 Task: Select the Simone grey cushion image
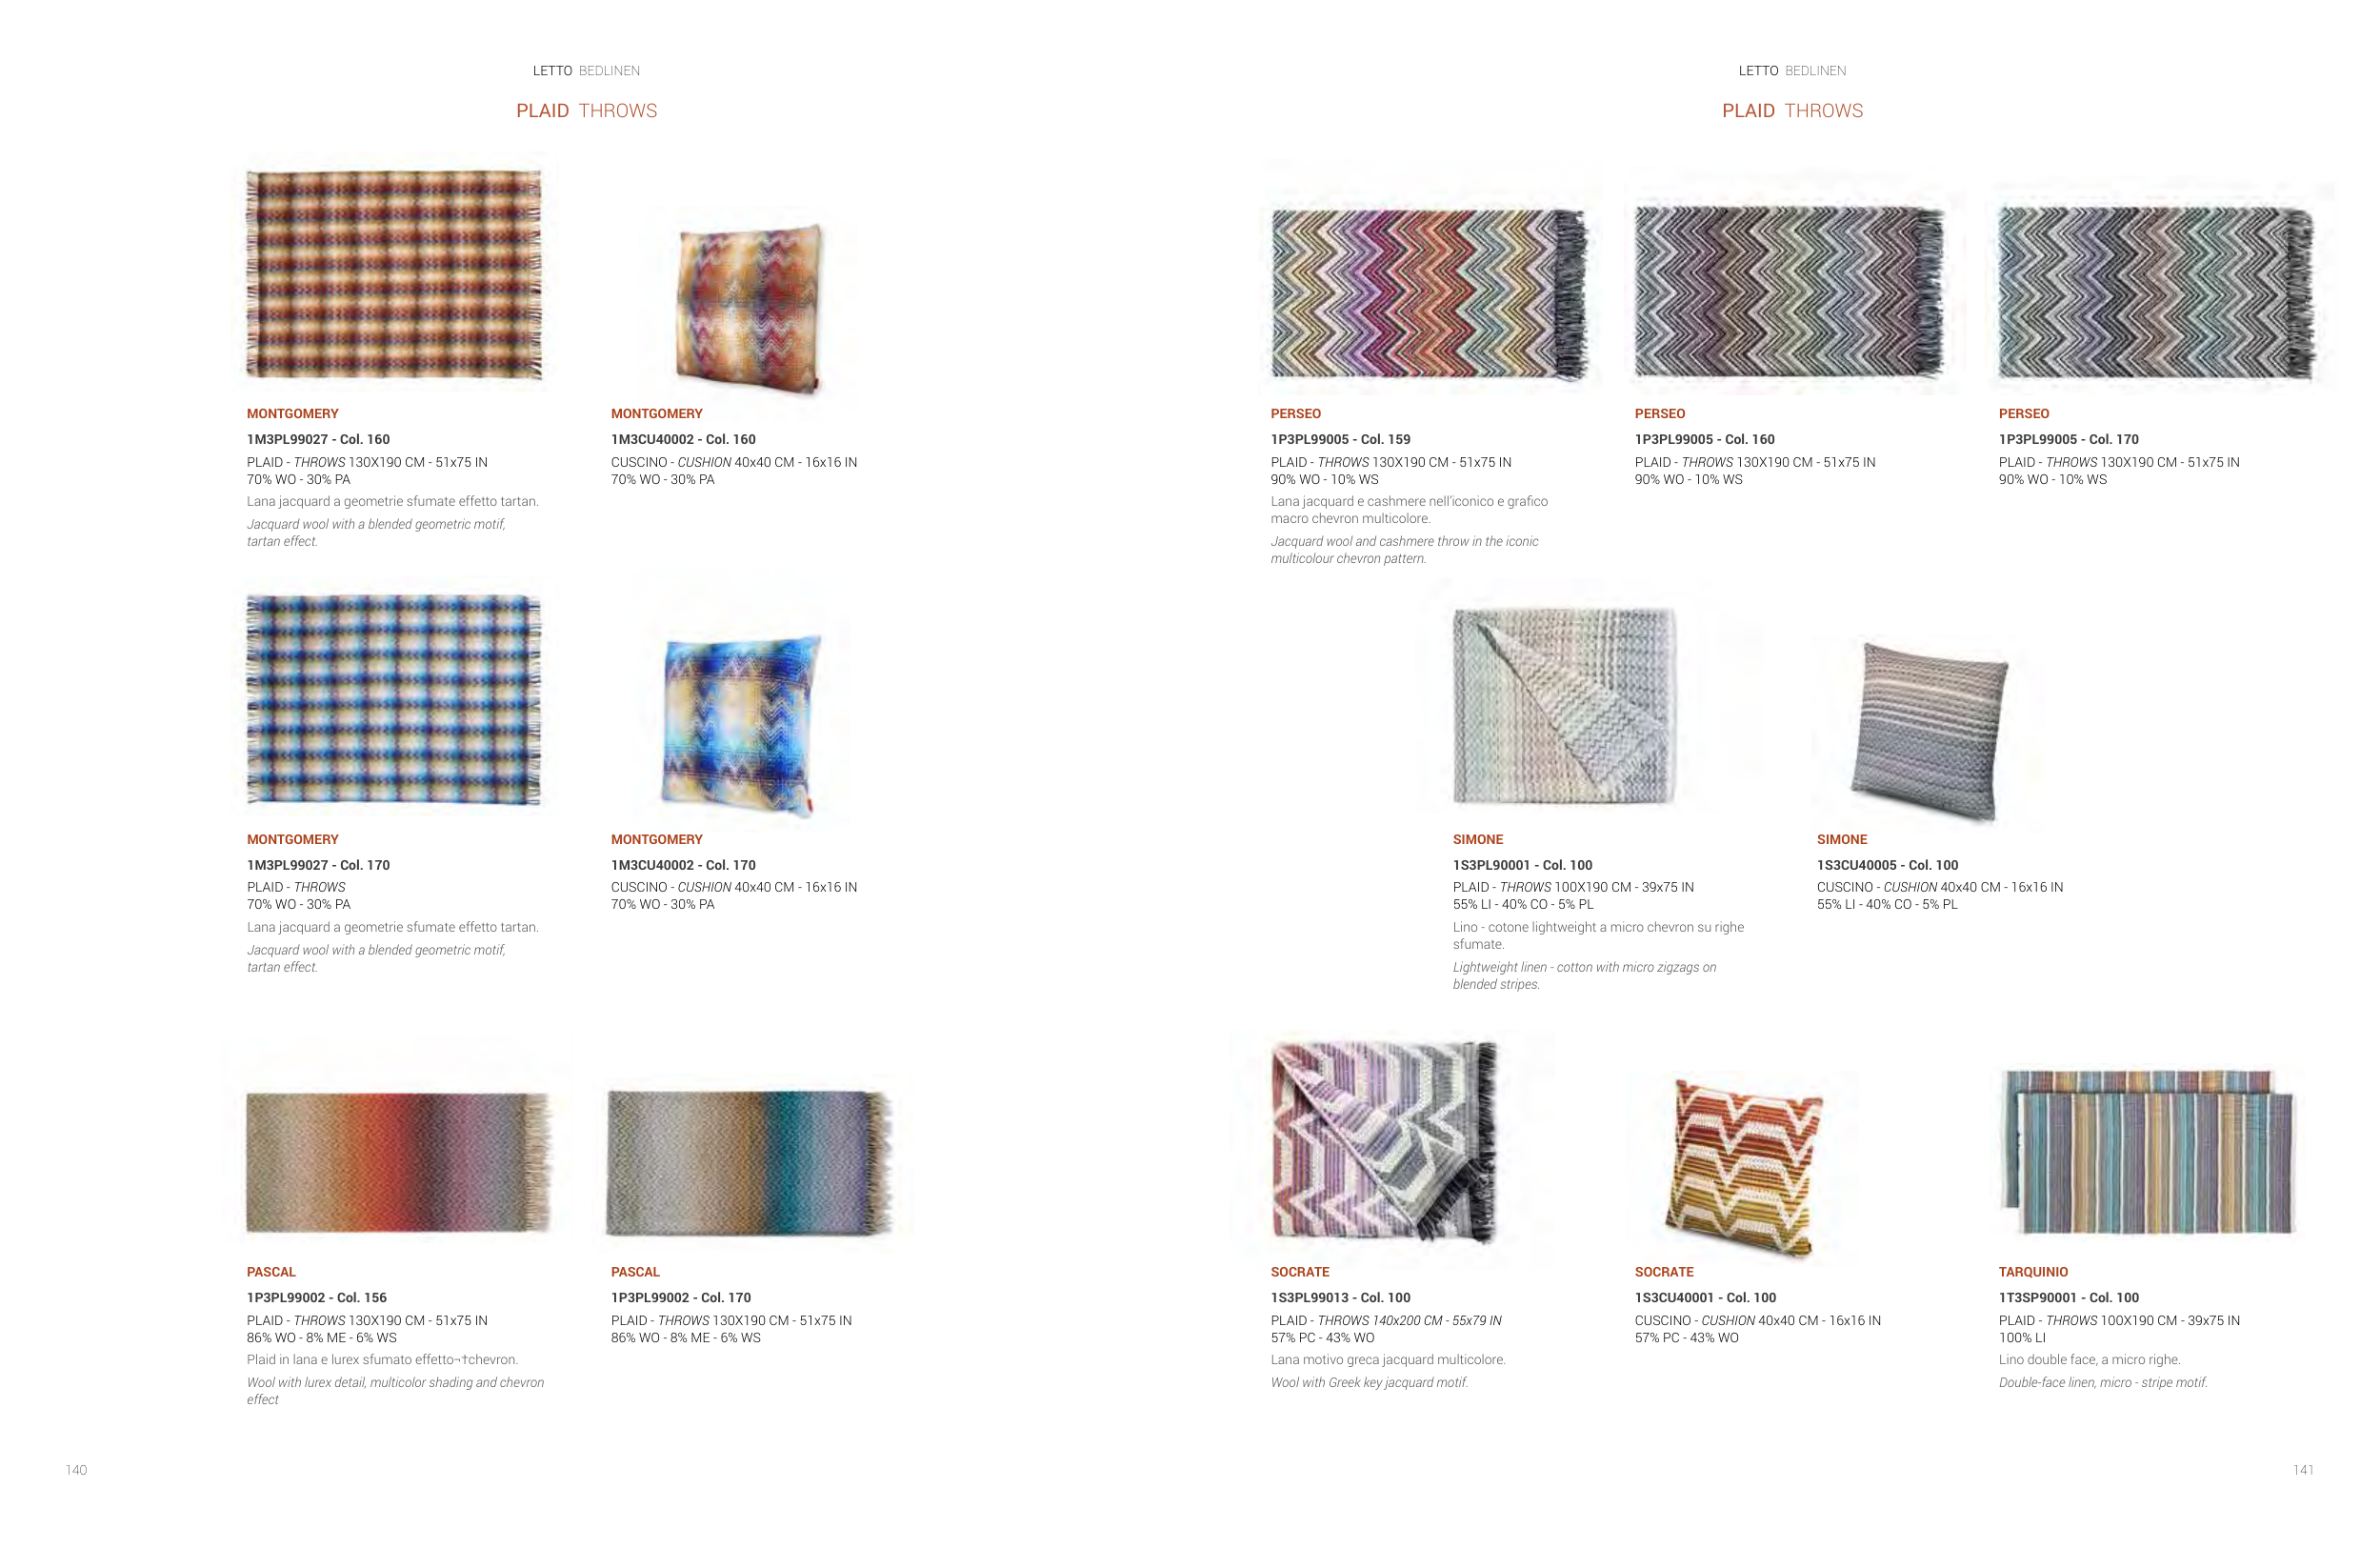[x=1930, y=732]
